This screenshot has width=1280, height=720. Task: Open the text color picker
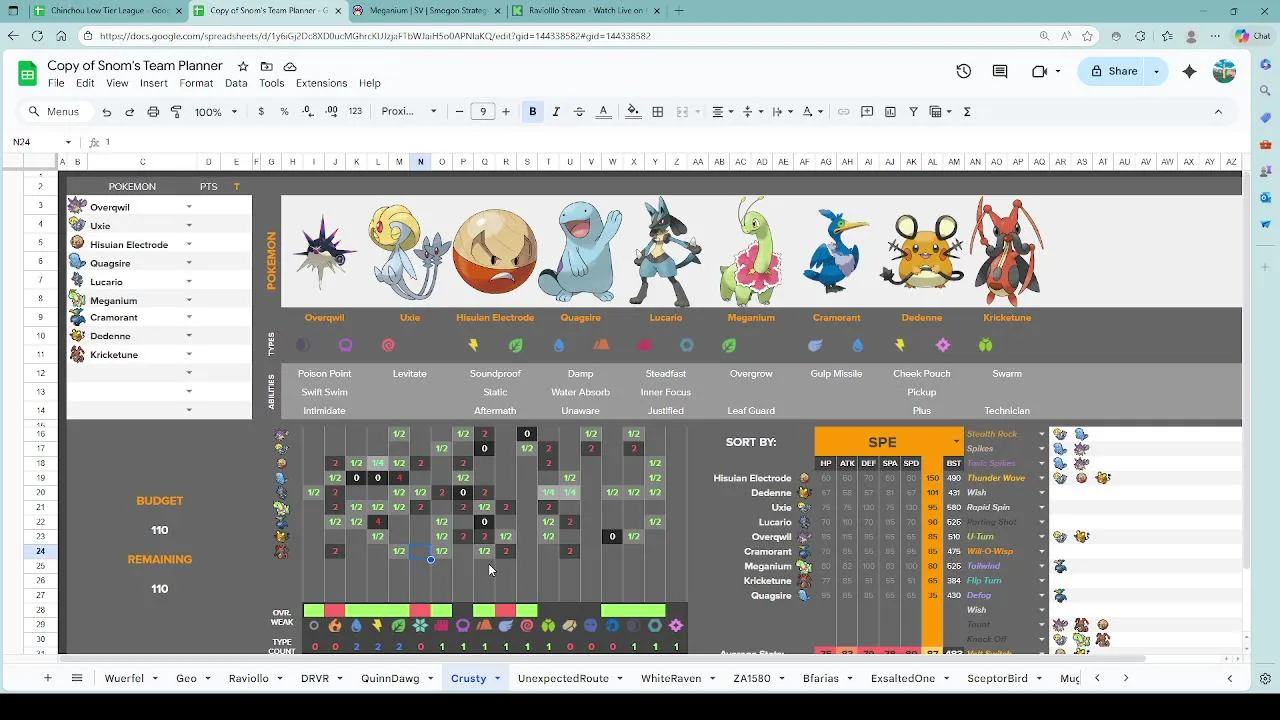coord(603,112)
